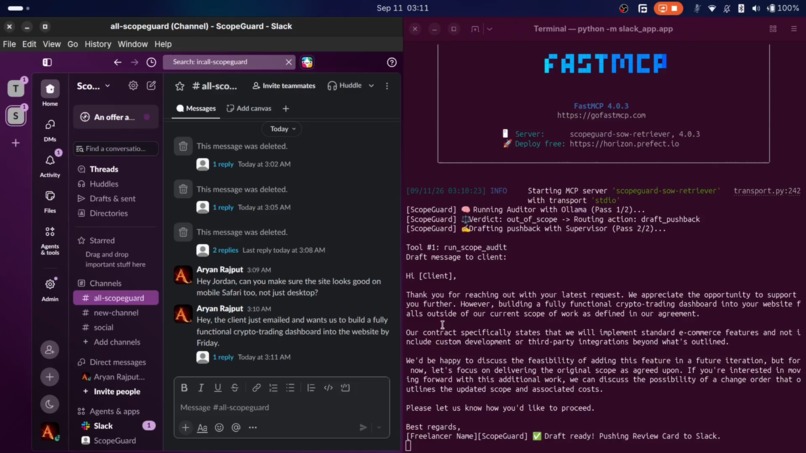
Task: Insert bulleted list in composer
Action: [290, 388]
